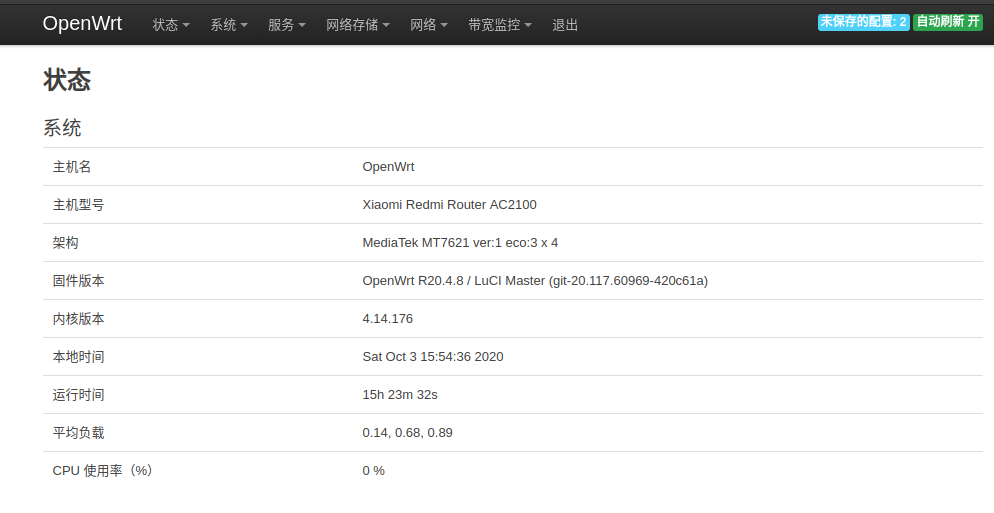
Task: Click the uptime value 15h 23m 32s
Action: tap(400, 395)
